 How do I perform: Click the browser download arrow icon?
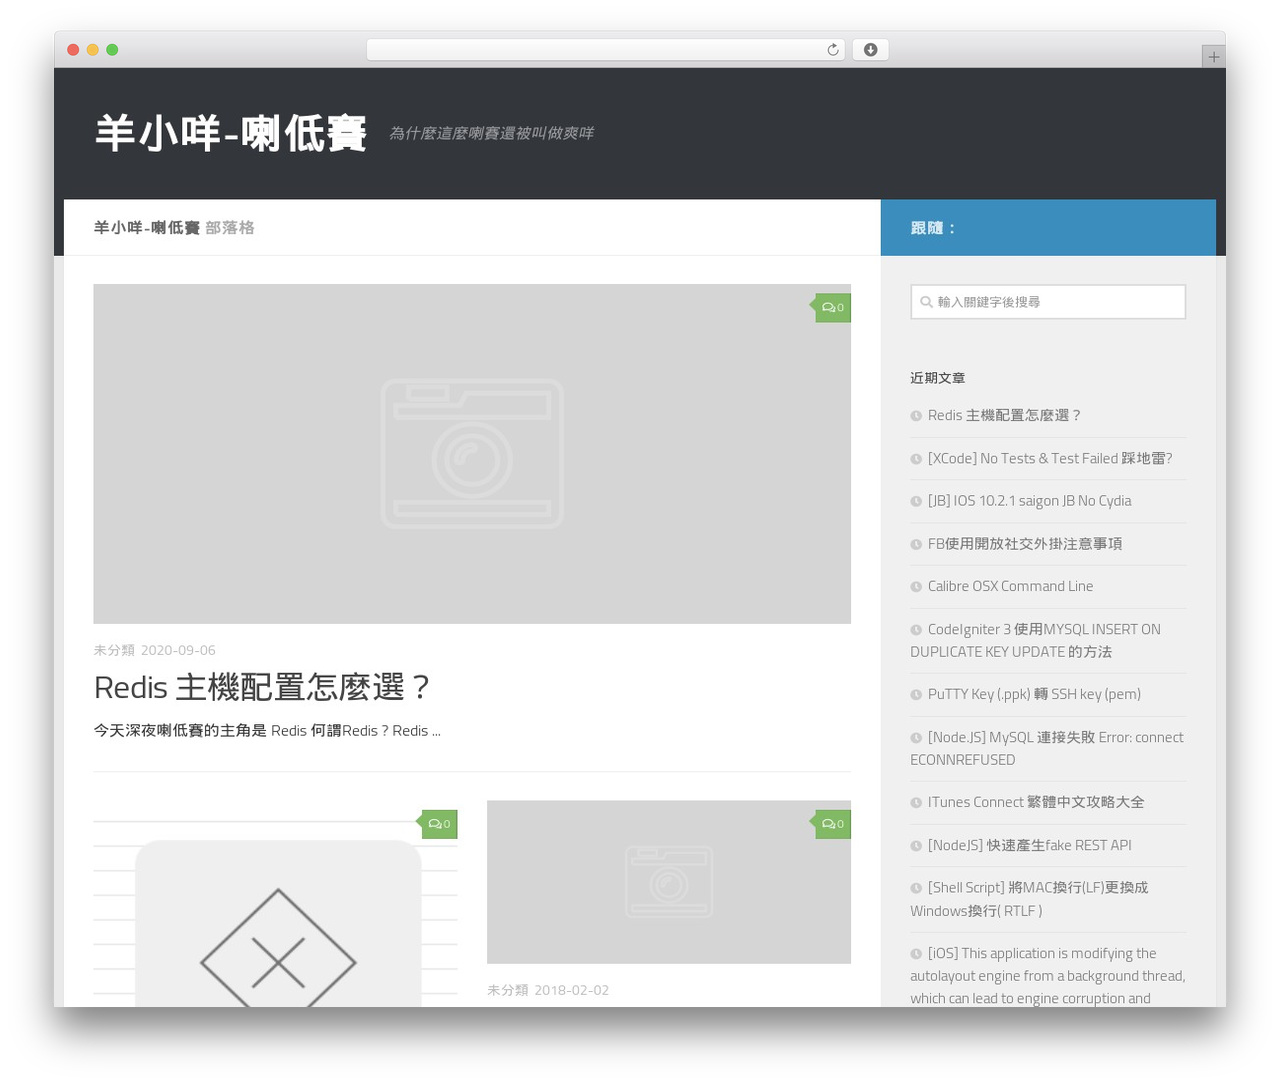[x=870, y=50]
